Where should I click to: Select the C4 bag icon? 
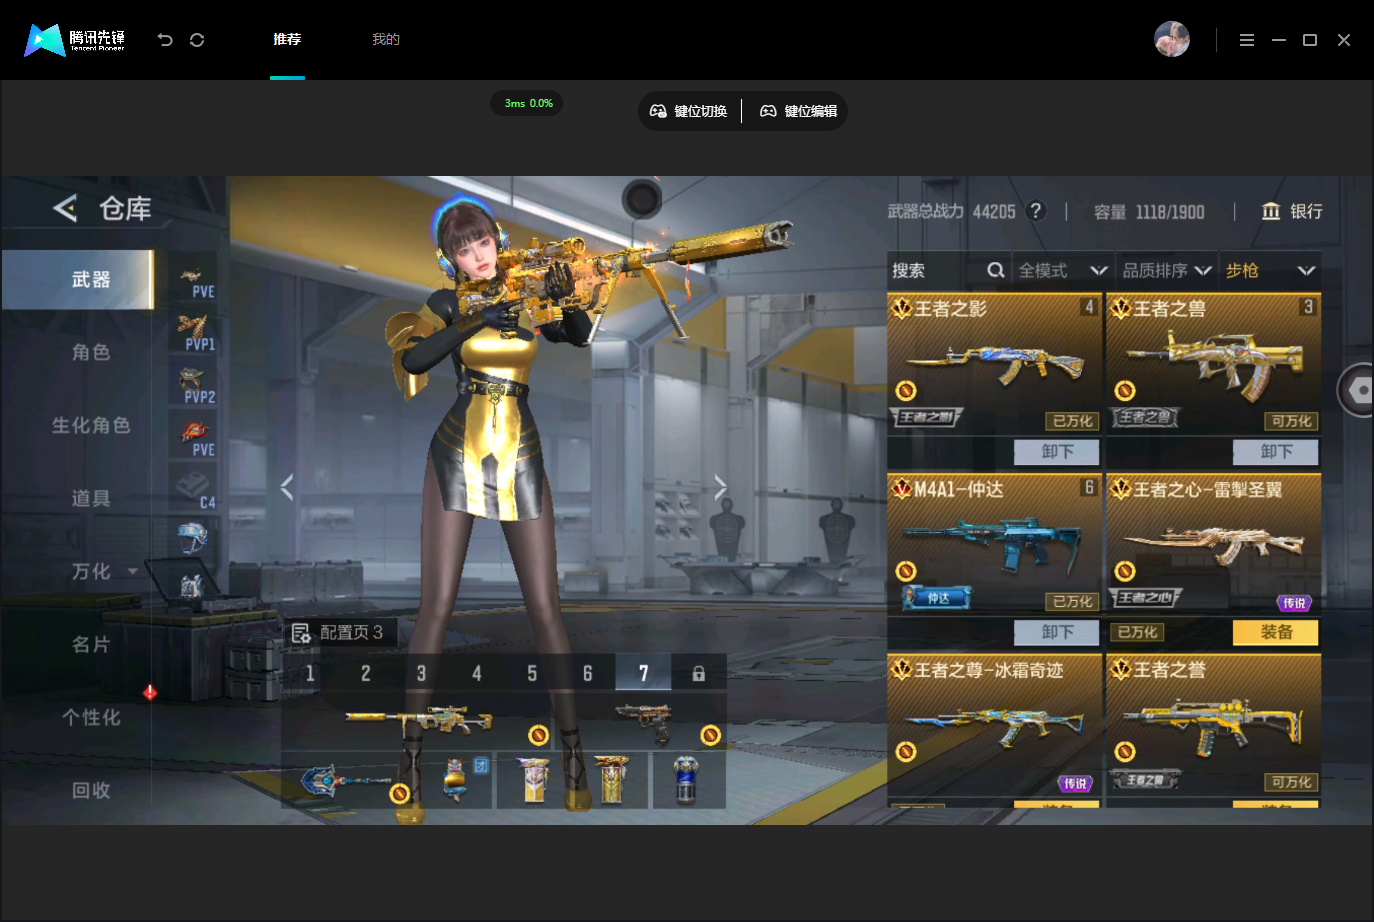193,490
